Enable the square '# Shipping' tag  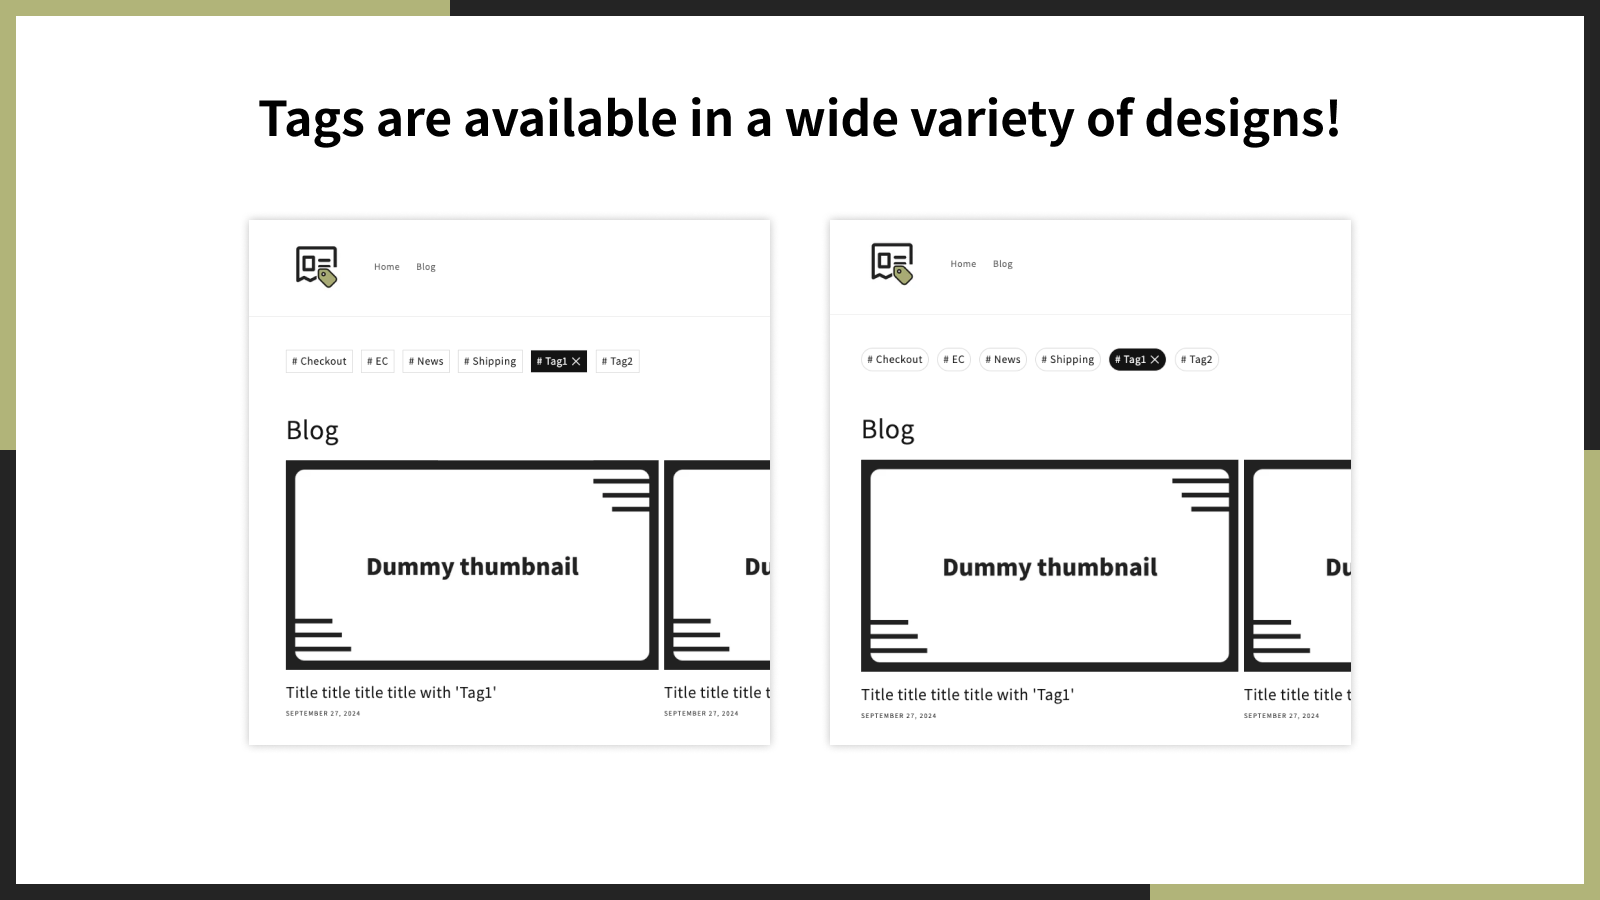(490, 361)
